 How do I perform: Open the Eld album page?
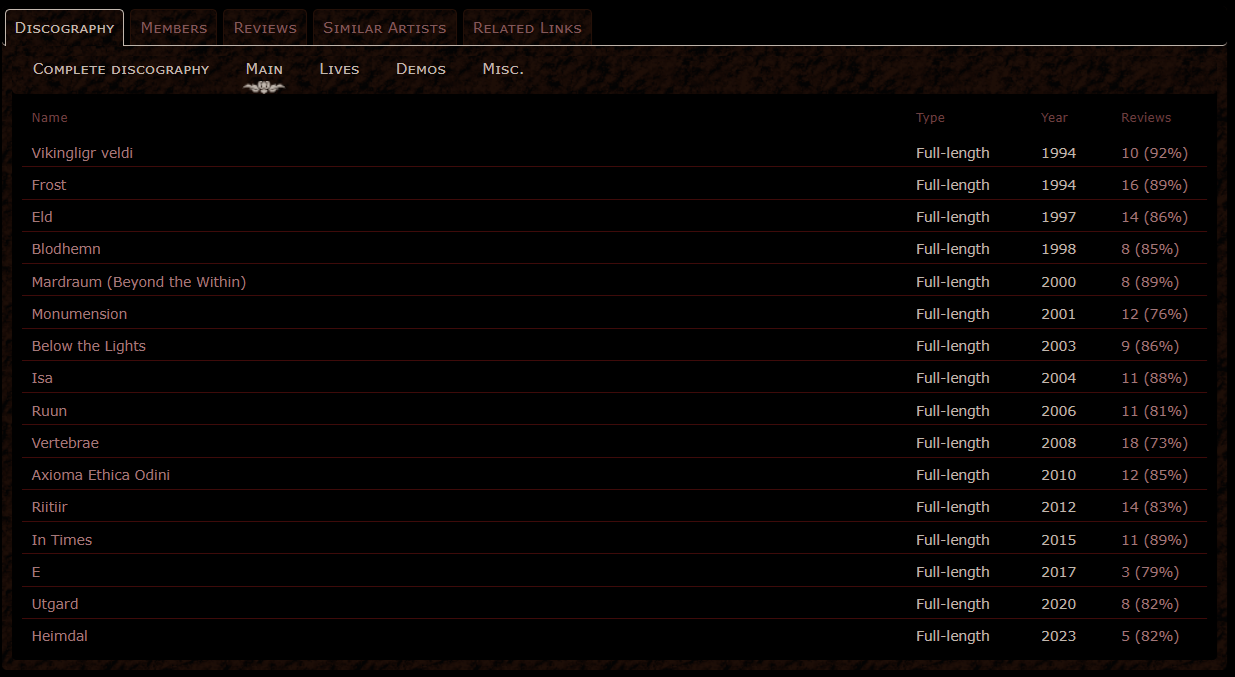(42, 217)
